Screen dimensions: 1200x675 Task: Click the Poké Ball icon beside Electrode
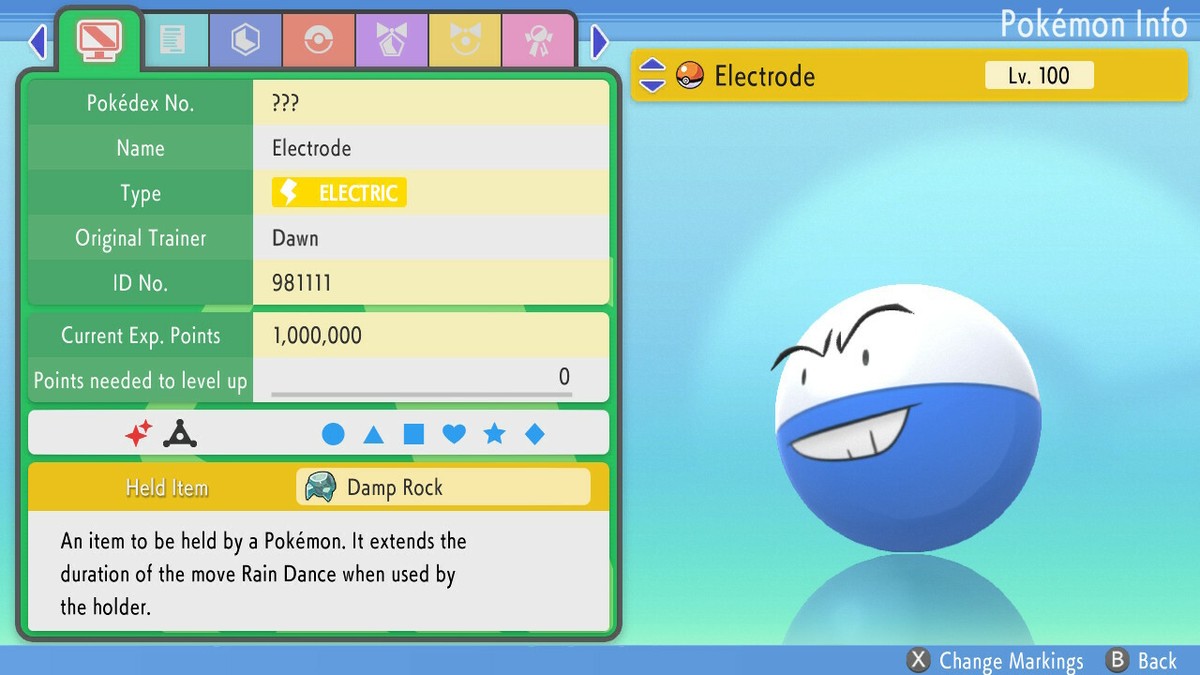click(x=690, y=75)
